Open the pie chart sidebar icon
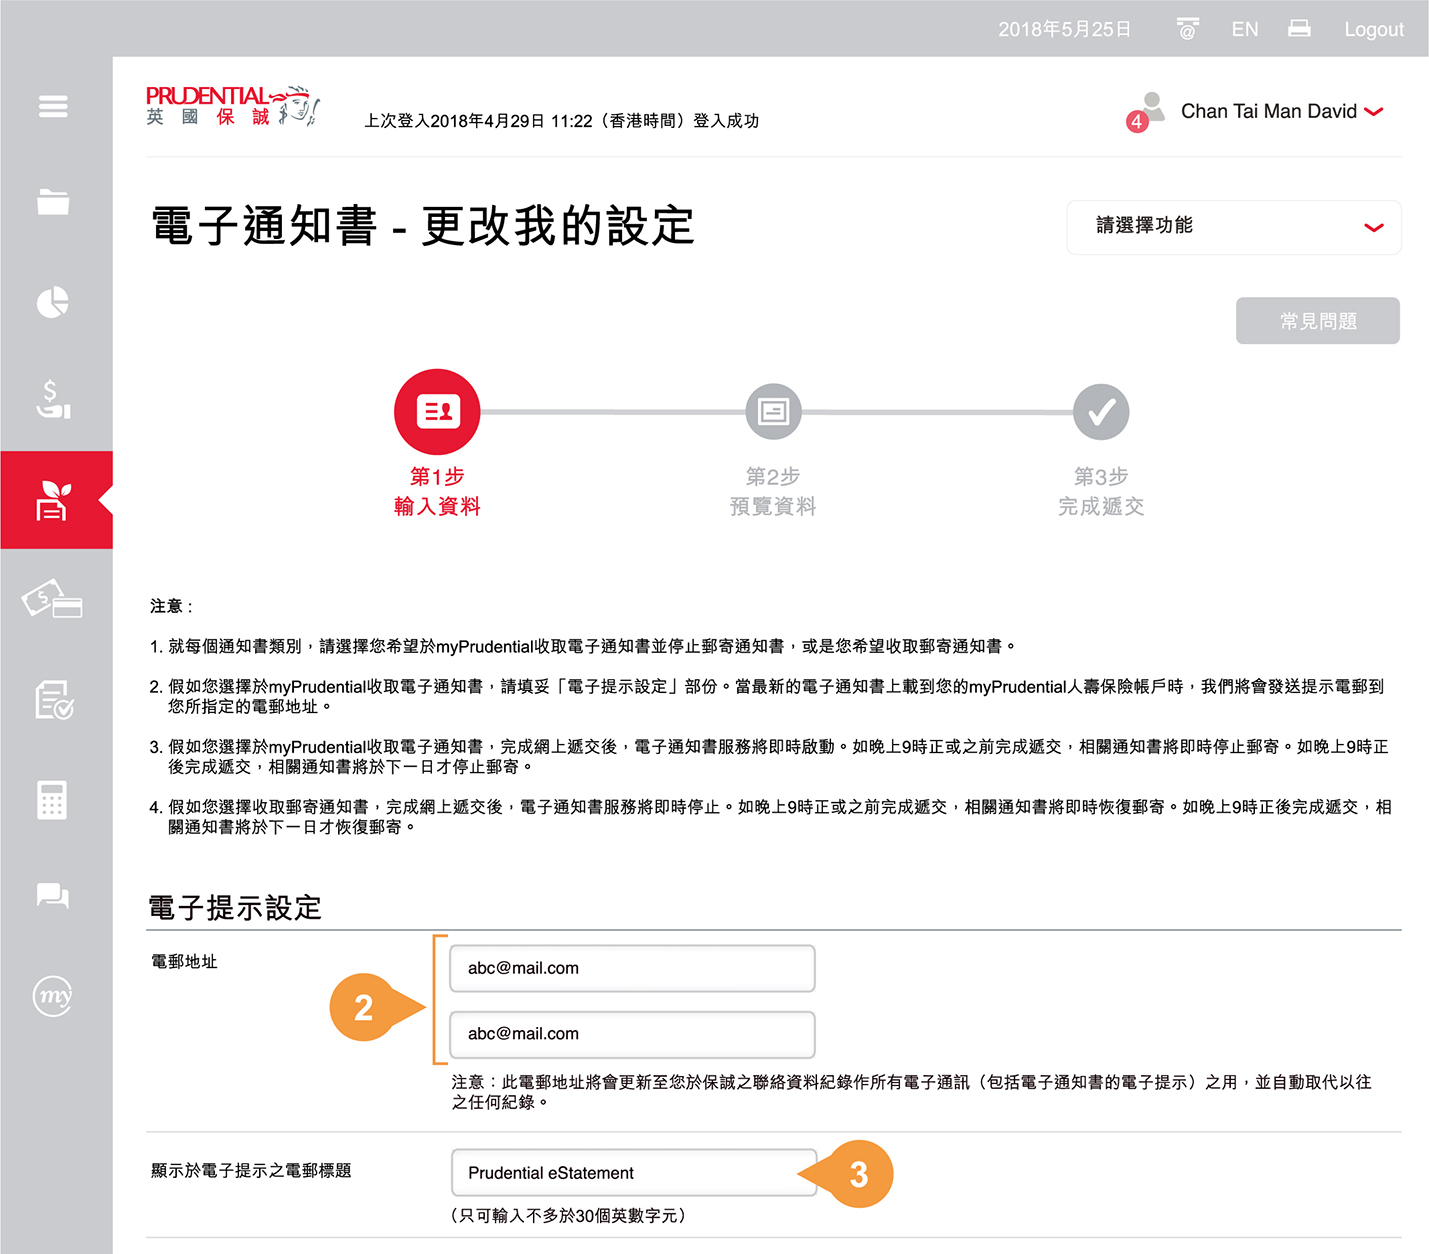The width and height of the screenshot is (1429, 1254). pos(53,302)
